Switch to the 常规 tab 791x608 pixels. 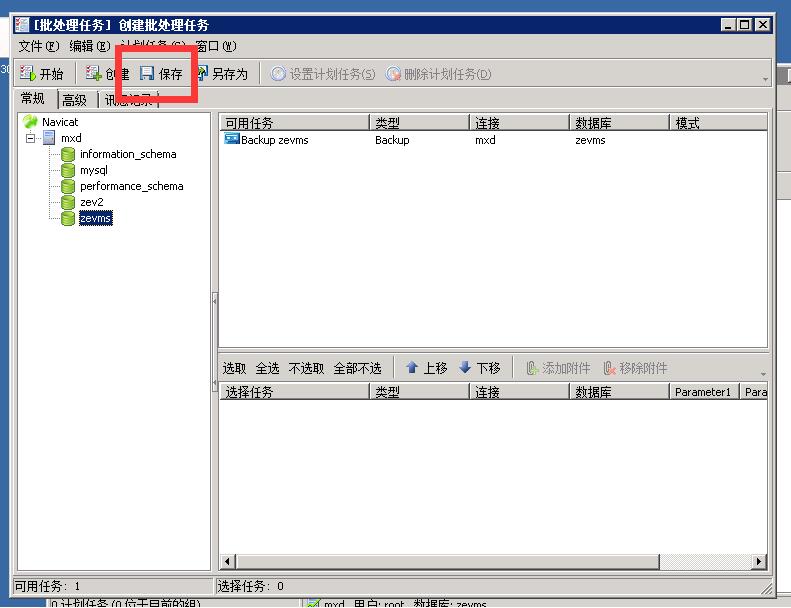[x=33, y=98]
